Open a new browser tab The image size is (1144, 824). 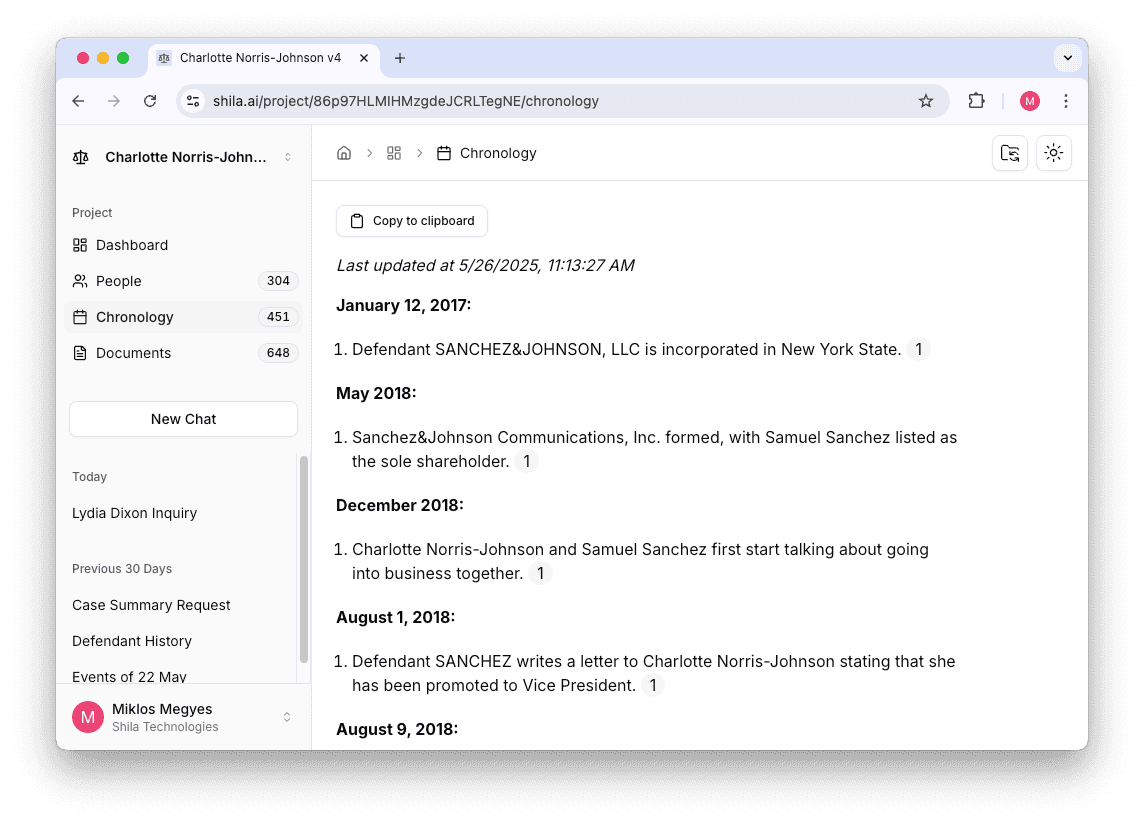click(400, 58)
